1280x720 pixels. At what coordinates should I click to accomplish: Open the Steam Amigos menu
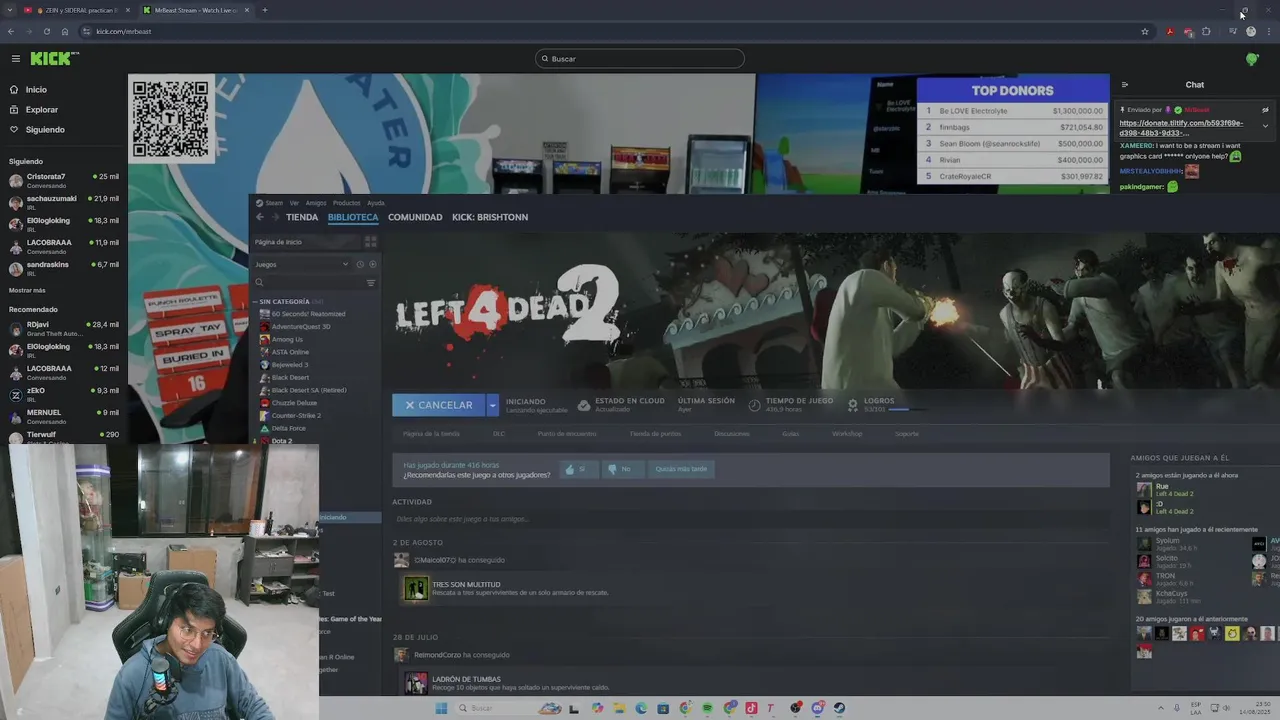(316, 203)
